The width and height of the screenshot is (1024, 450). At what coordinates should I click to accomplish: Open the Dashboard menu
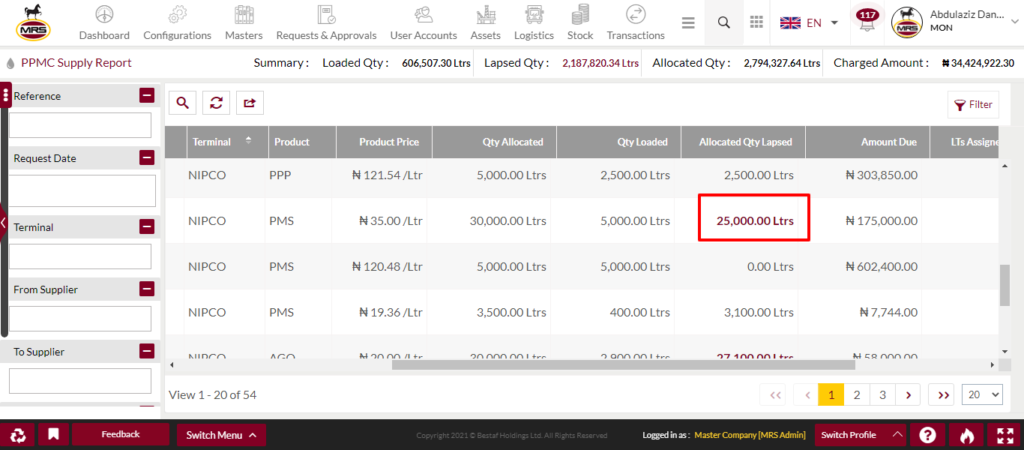point(104,23)
